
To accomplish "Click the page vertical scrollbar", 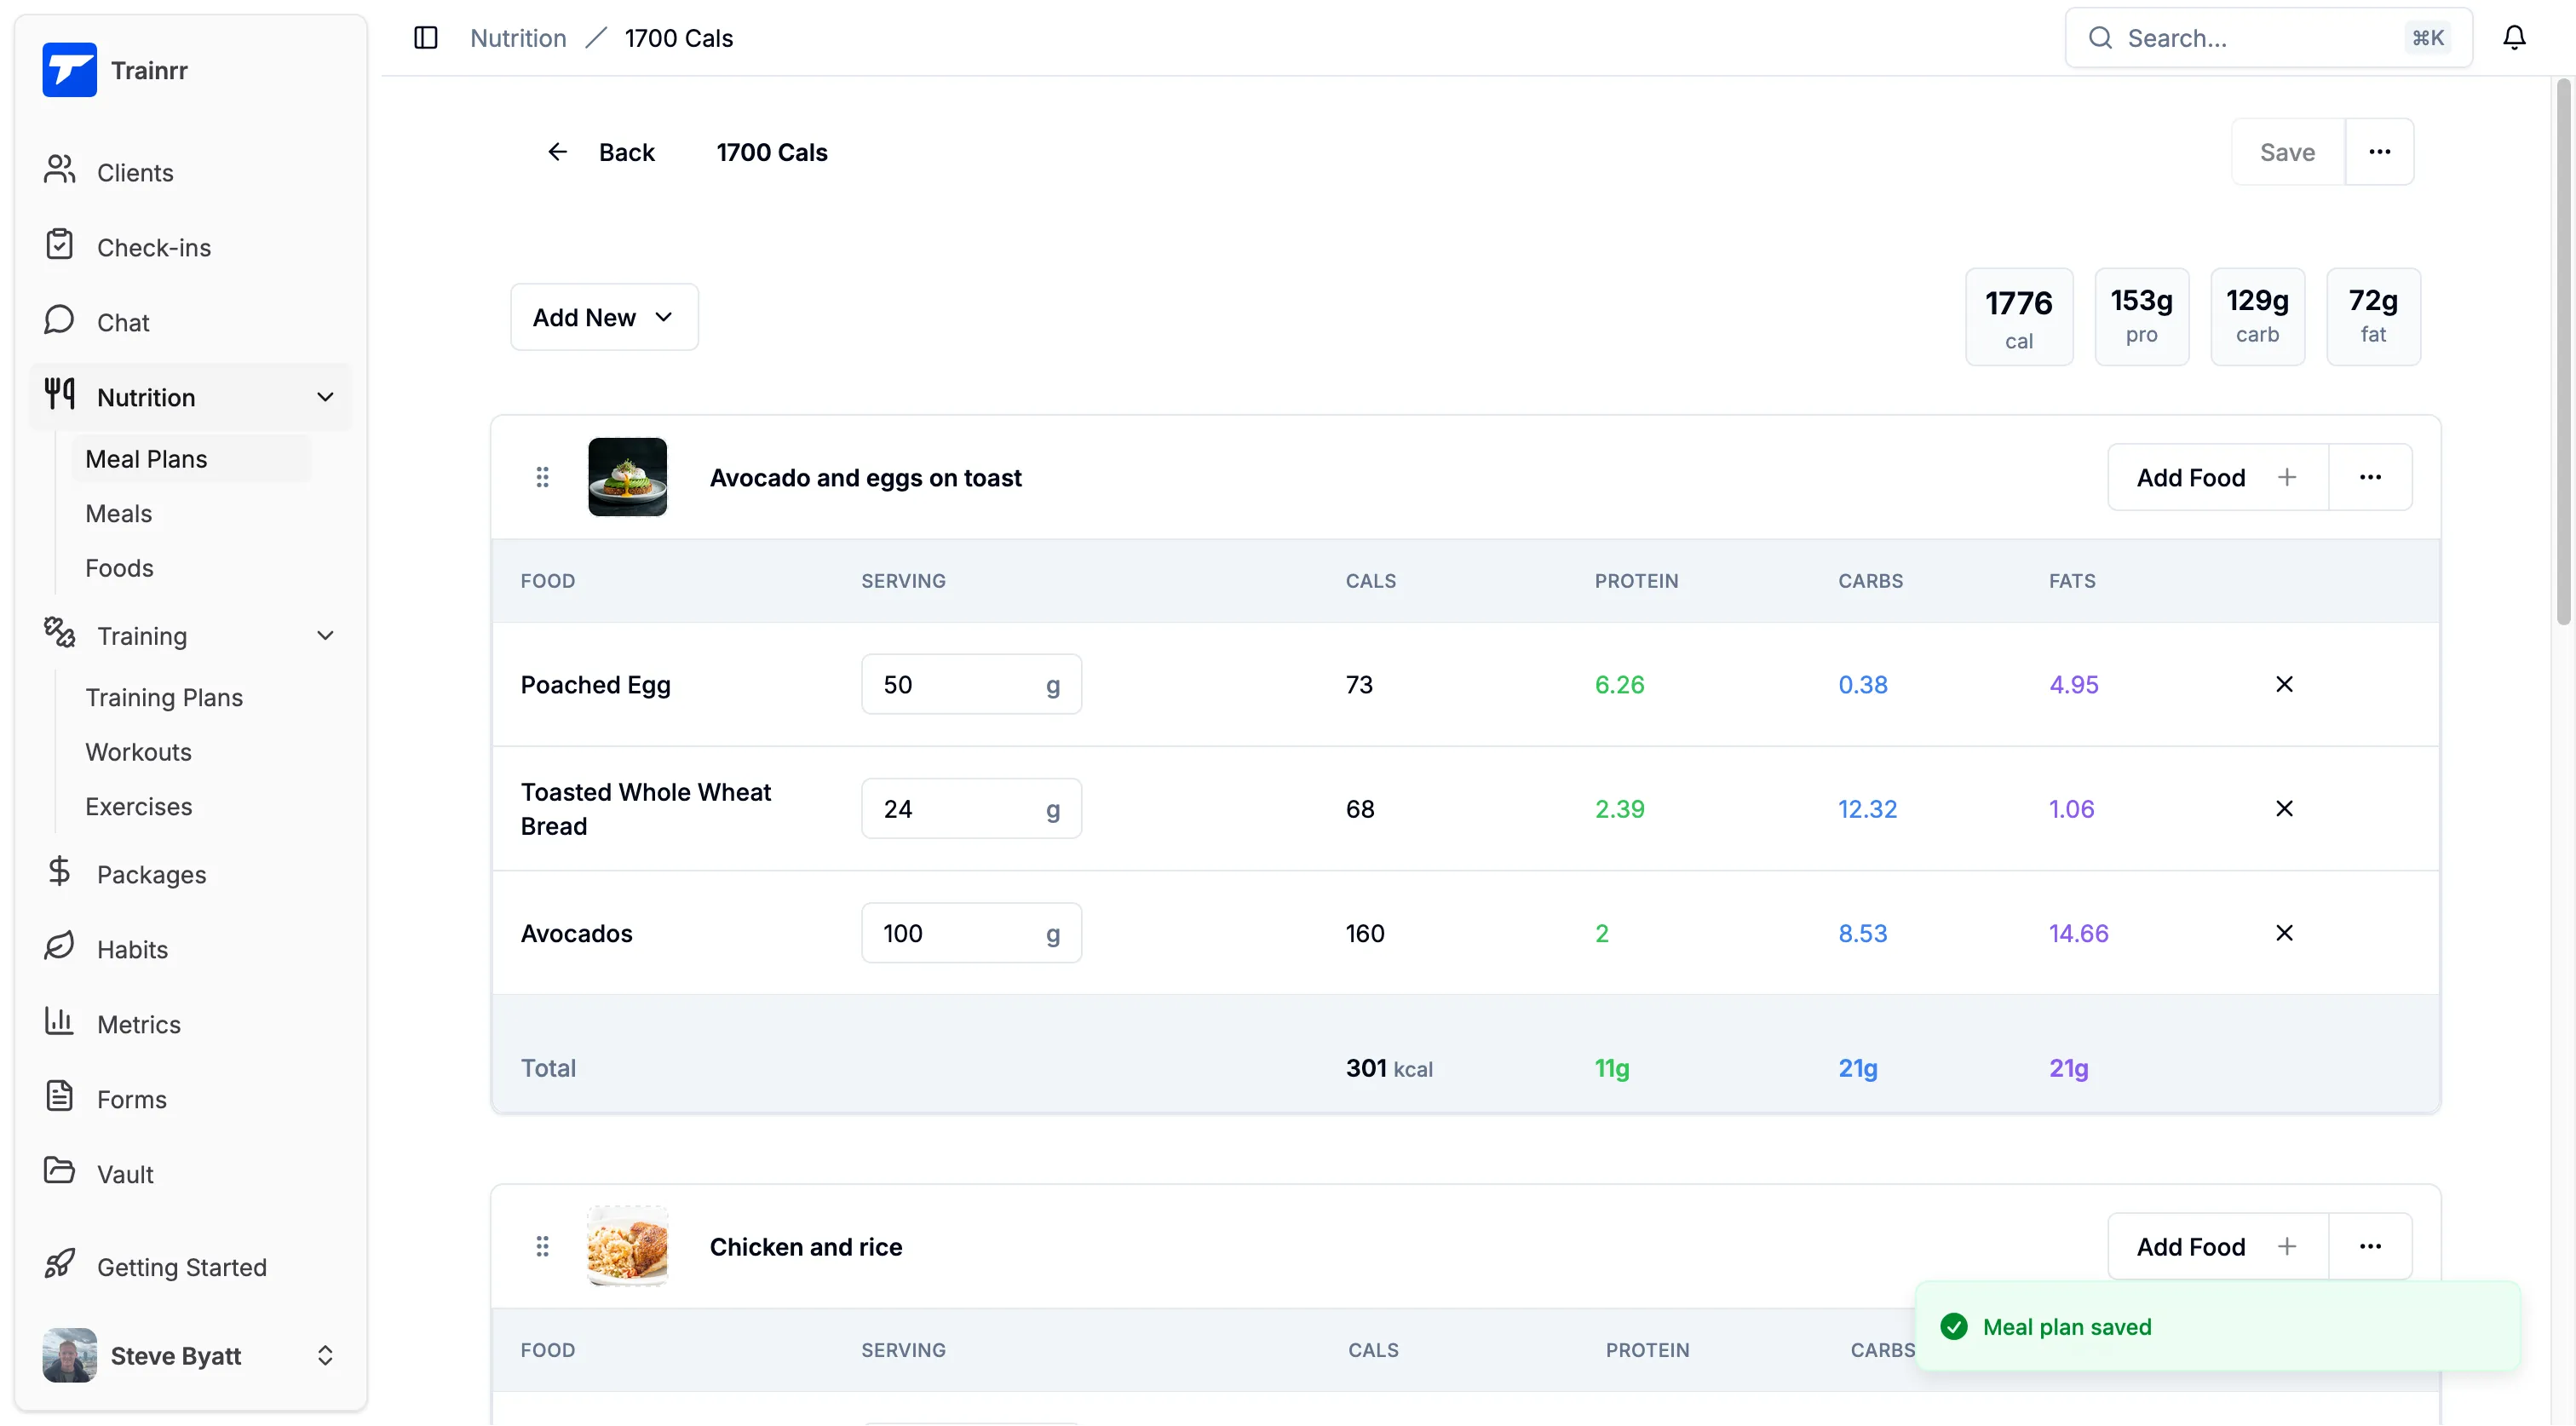I will pos(2563,350).
